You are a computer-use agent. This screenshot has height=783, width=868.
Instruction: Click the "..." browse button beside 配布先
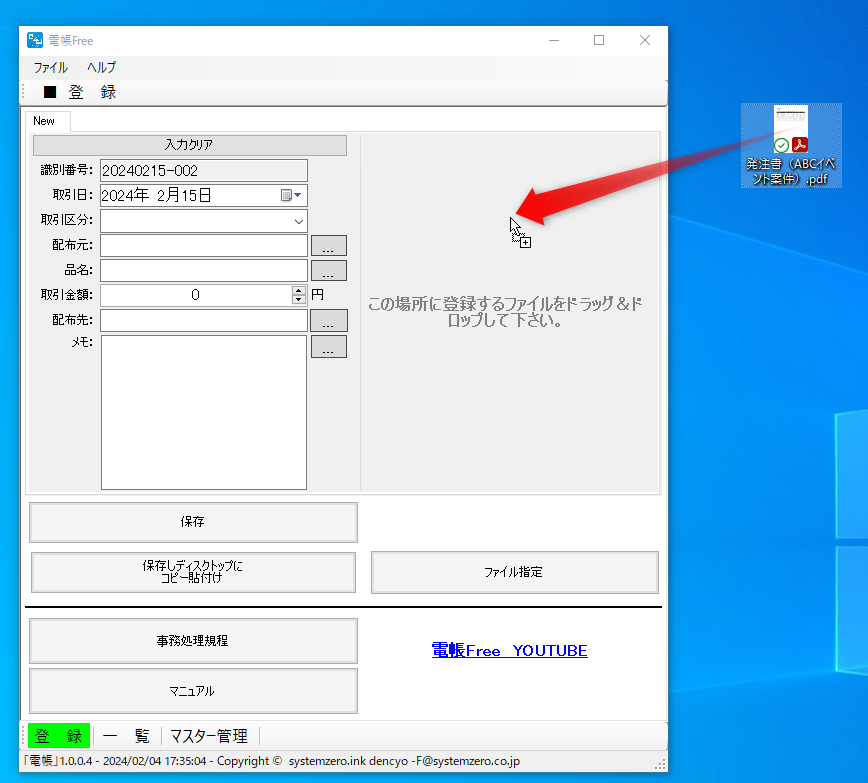329,320
